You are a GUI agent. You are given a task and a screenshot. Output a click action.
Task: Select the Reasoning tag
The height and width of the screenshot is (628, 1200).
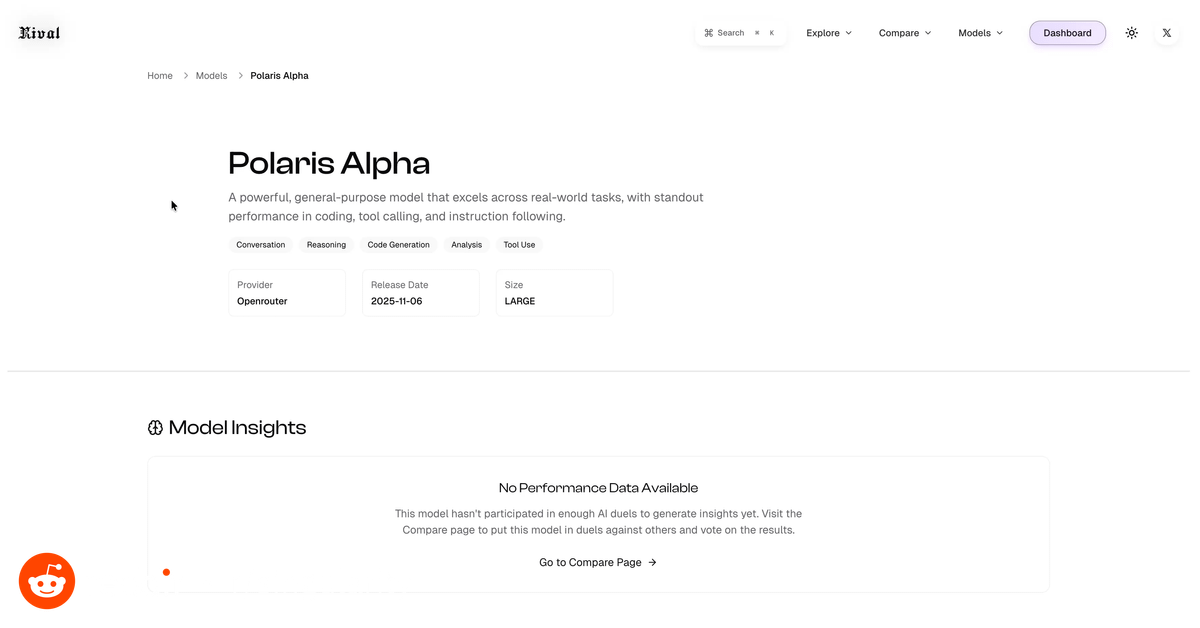pyautogui.click(x=326, y=245)
